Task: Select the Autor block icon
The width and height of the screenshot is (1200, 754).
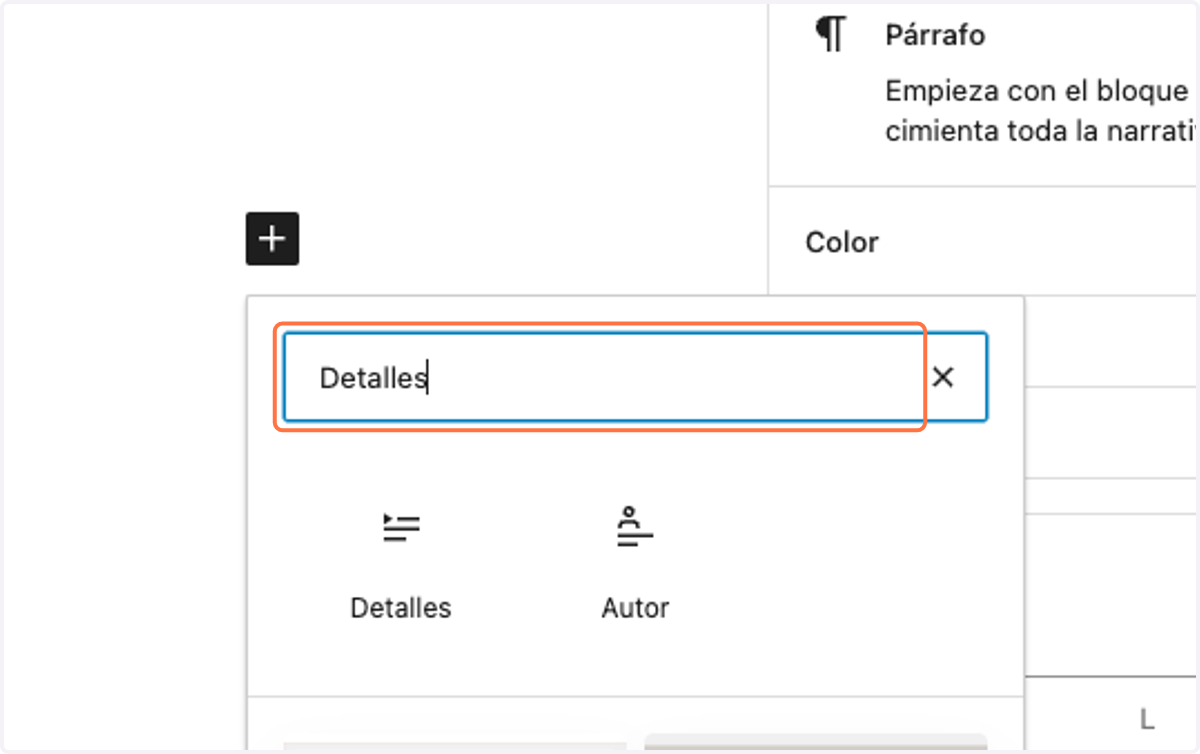Action: [635, 527]
